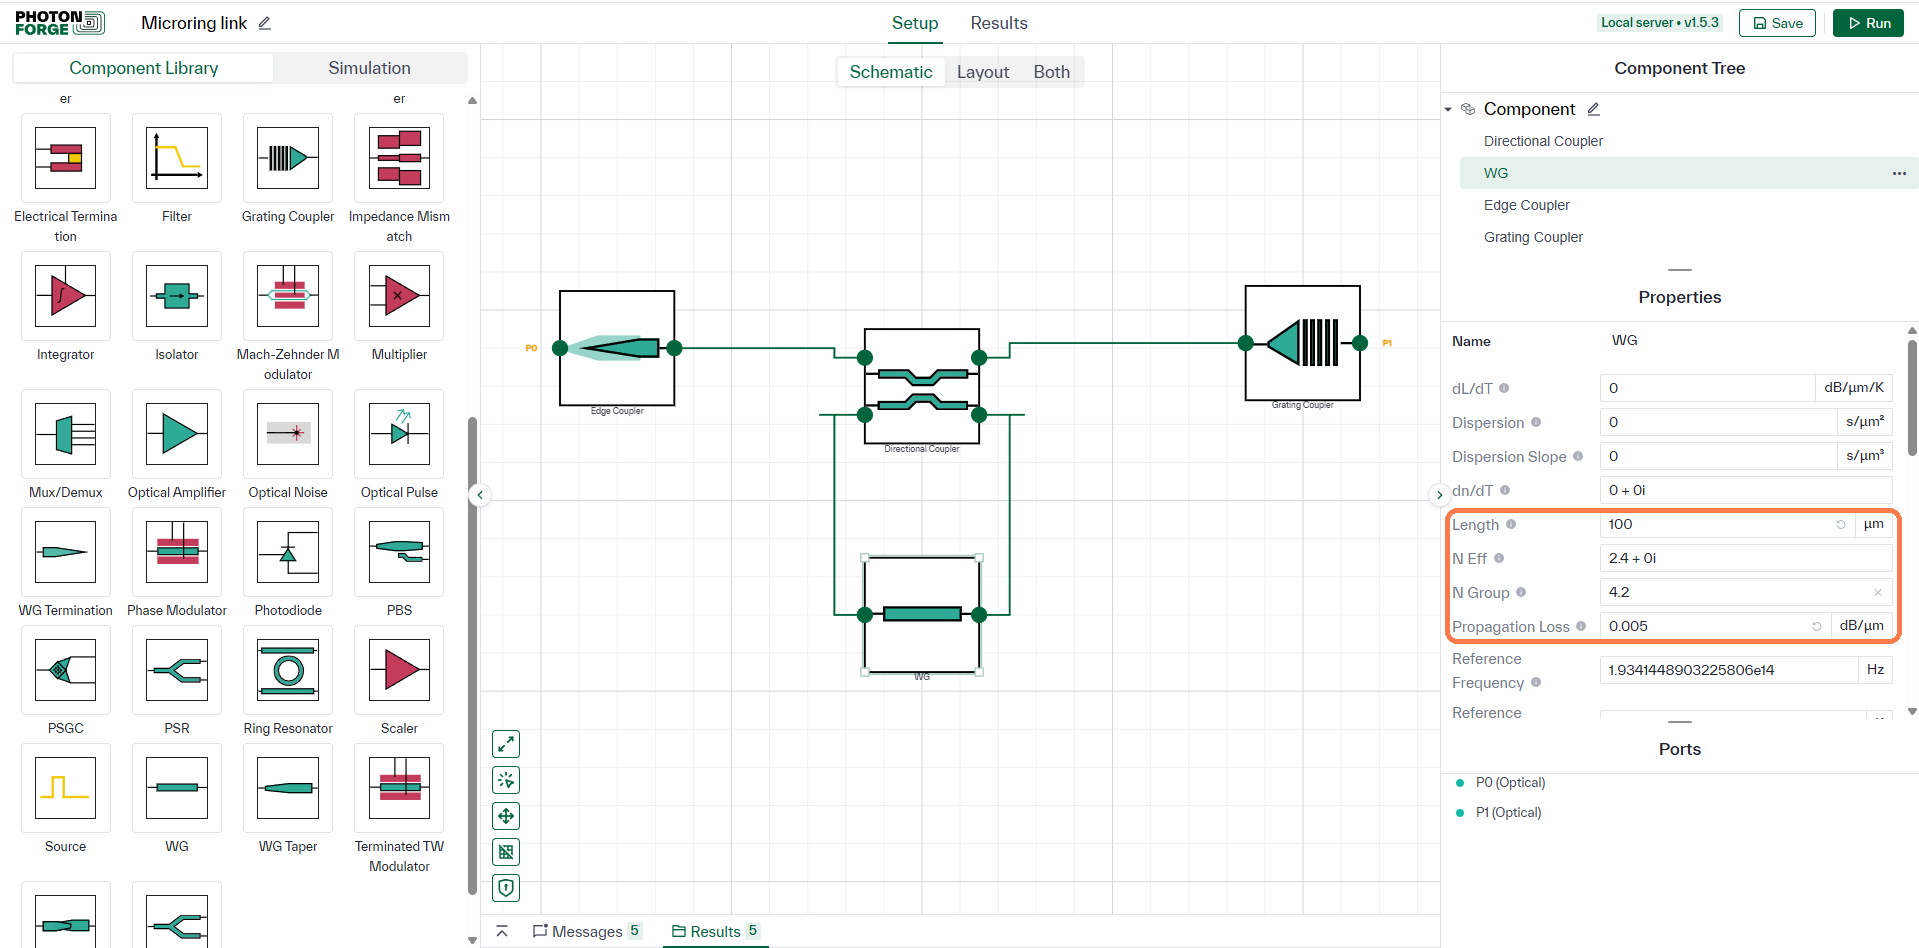Select Edge Coupler in component tree
The image size is (1919, 948).
pos(1526,205)
